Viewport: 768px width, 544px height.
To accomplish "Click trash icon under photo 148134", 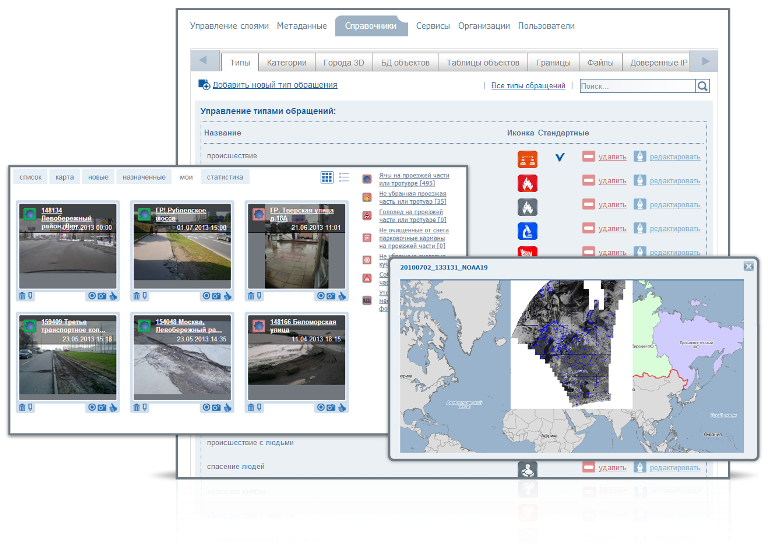I will [x=22, y=296].
